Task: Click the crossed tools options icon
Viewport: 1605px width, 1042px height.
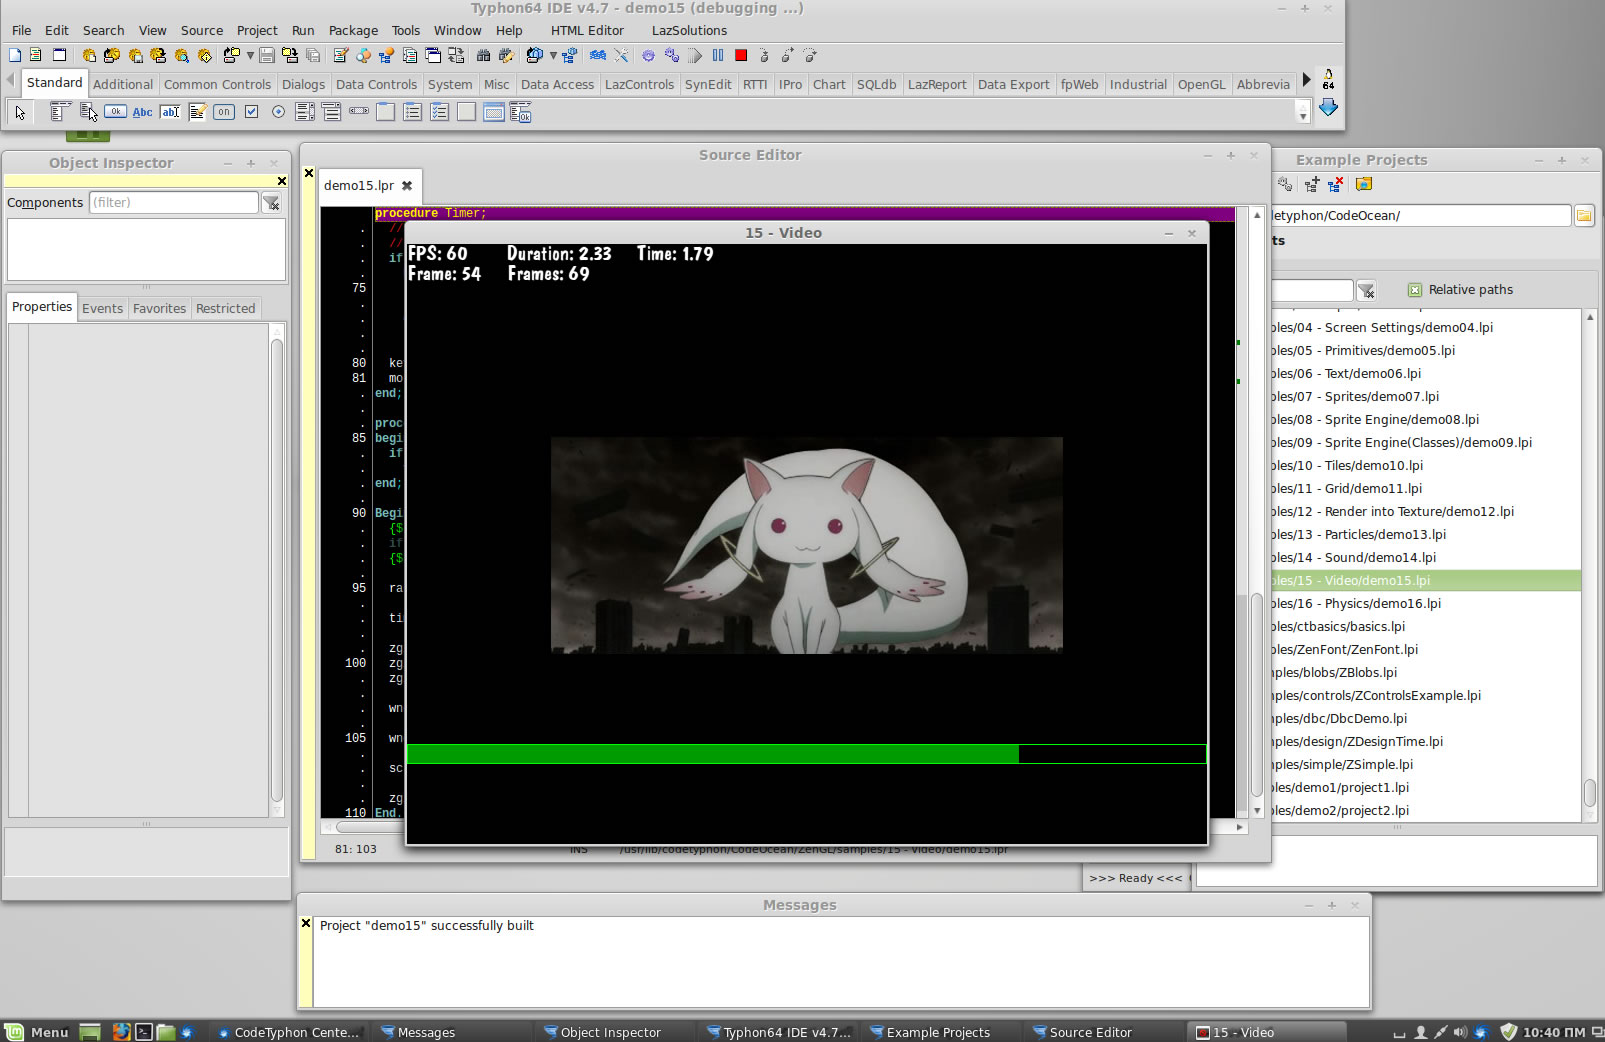Action: [621, 56]
